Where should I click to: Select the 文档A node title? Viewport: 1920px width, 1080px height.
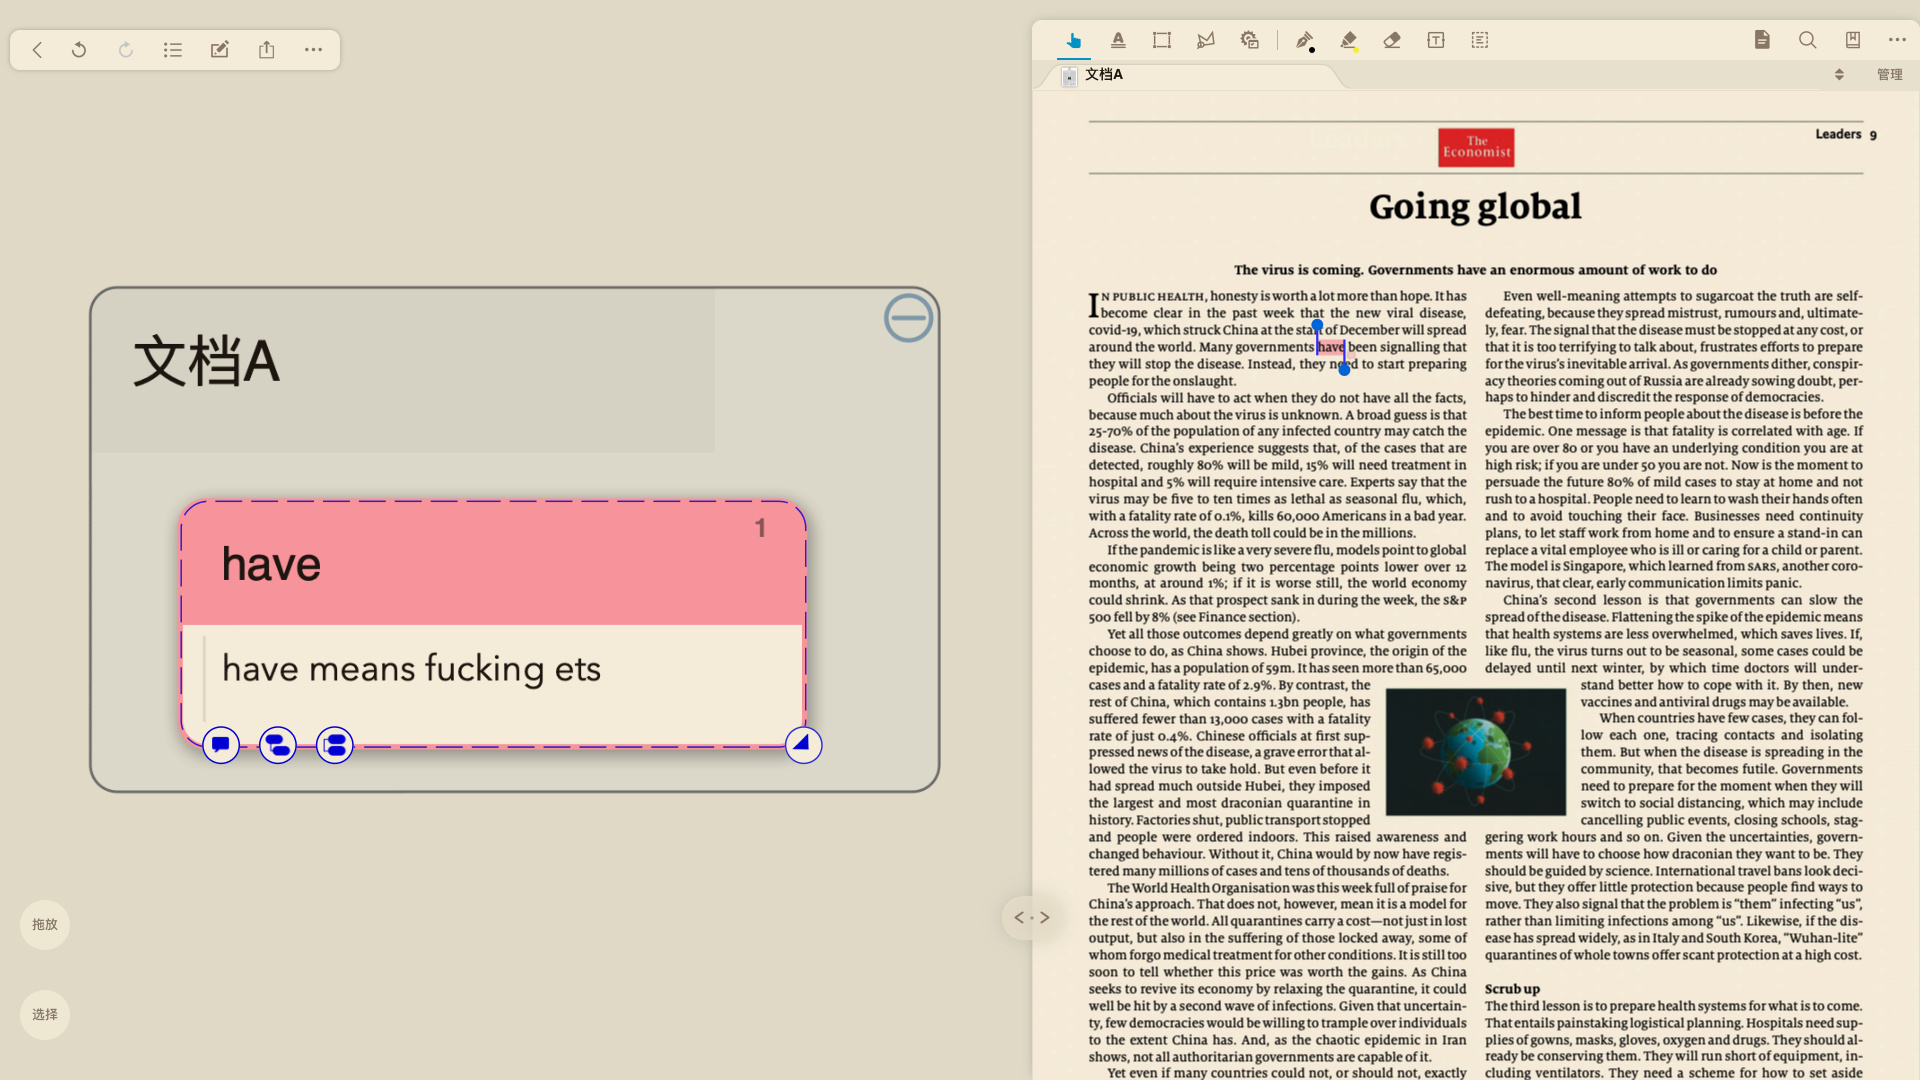[x=207, y=362]
